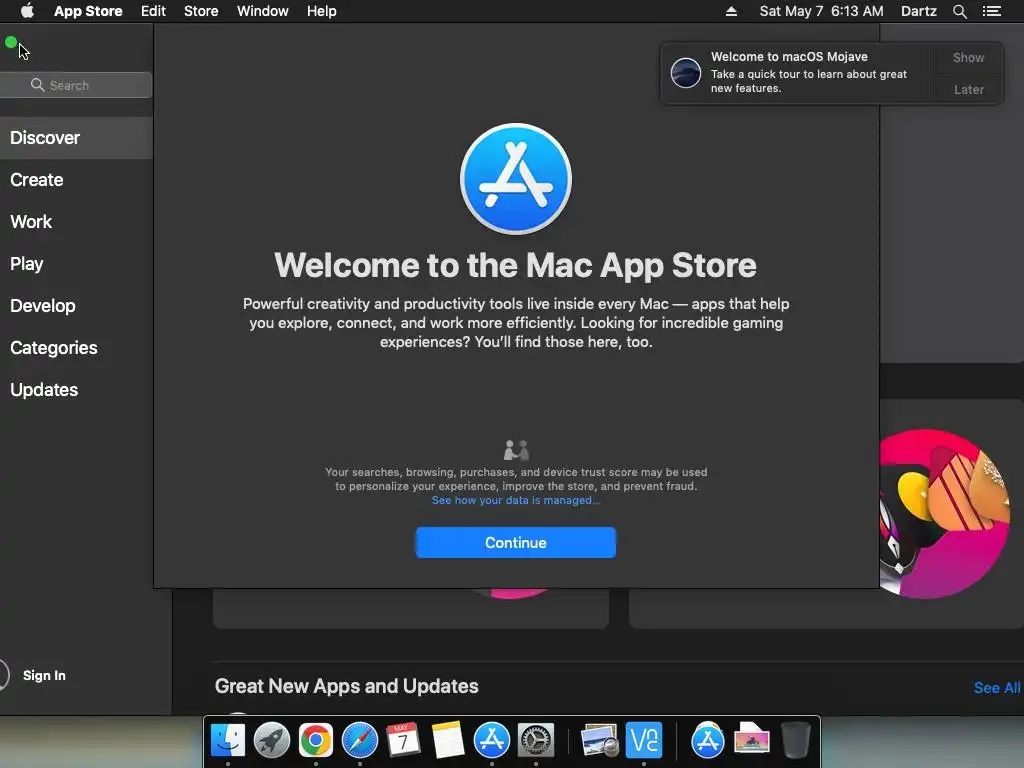Open Notification Center list icon
The width and height of the screenshot is (1024, 768).
tap(992, 11)
